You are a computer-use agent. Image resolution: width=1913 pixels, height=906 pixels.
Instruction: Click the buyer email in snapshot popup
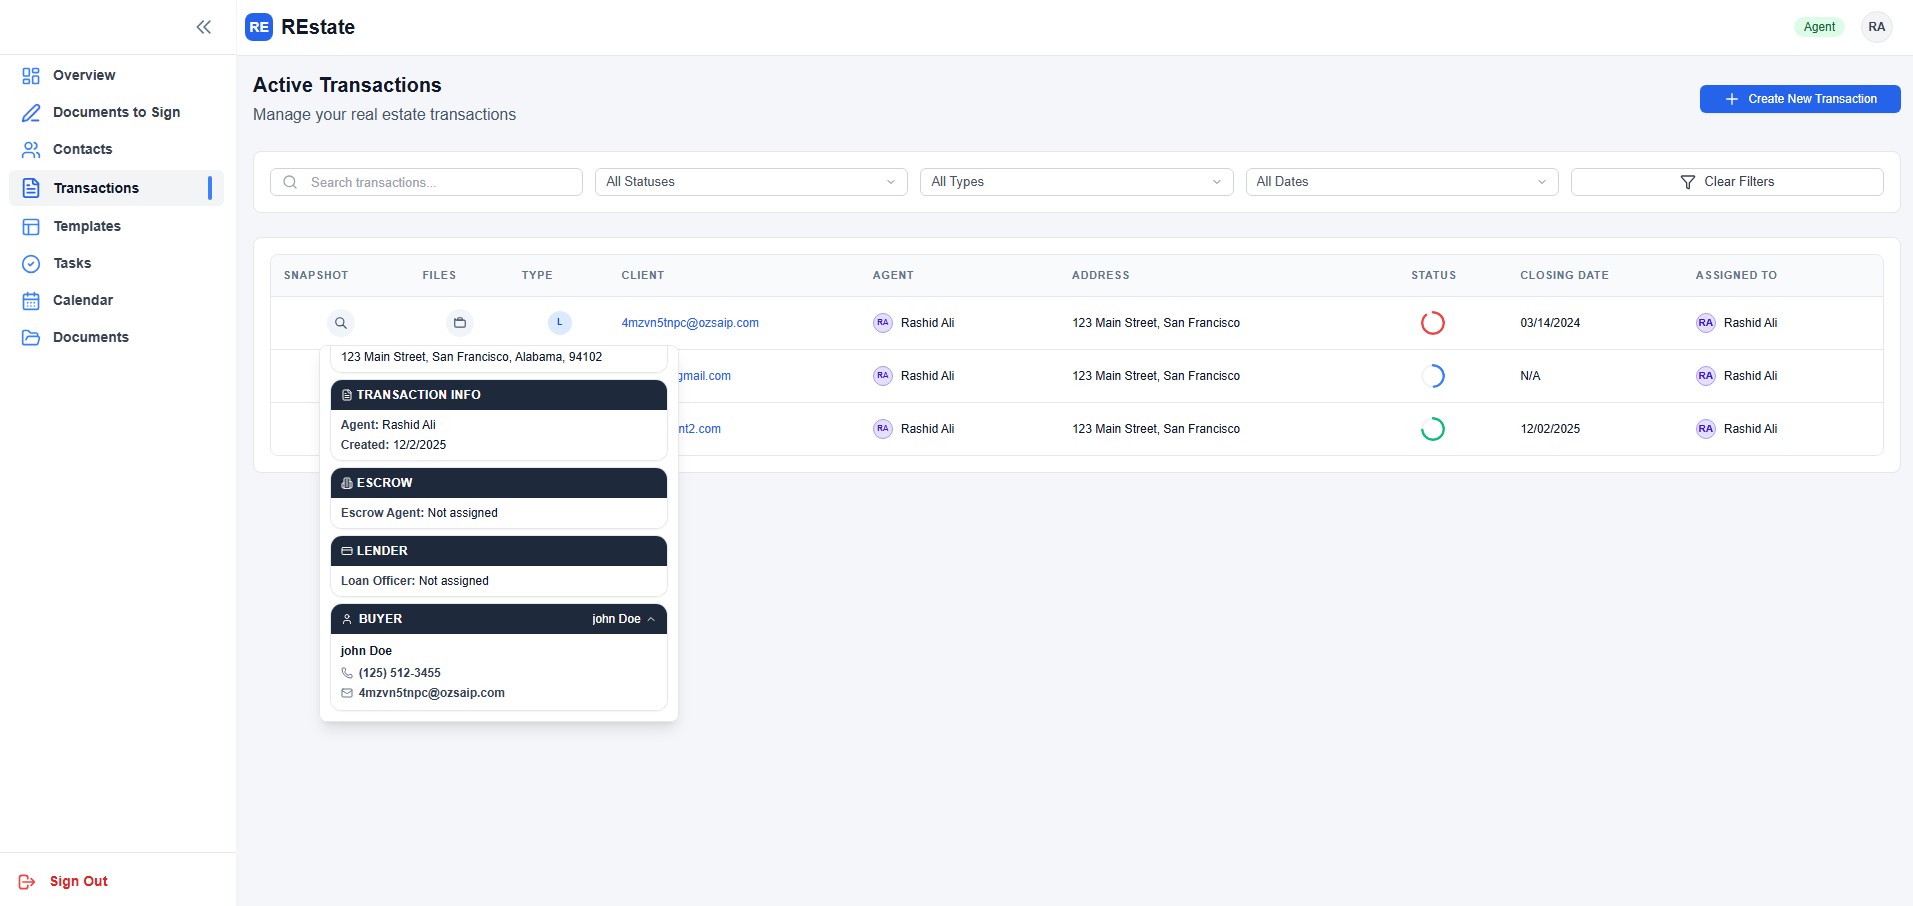(x=431, y=693)
